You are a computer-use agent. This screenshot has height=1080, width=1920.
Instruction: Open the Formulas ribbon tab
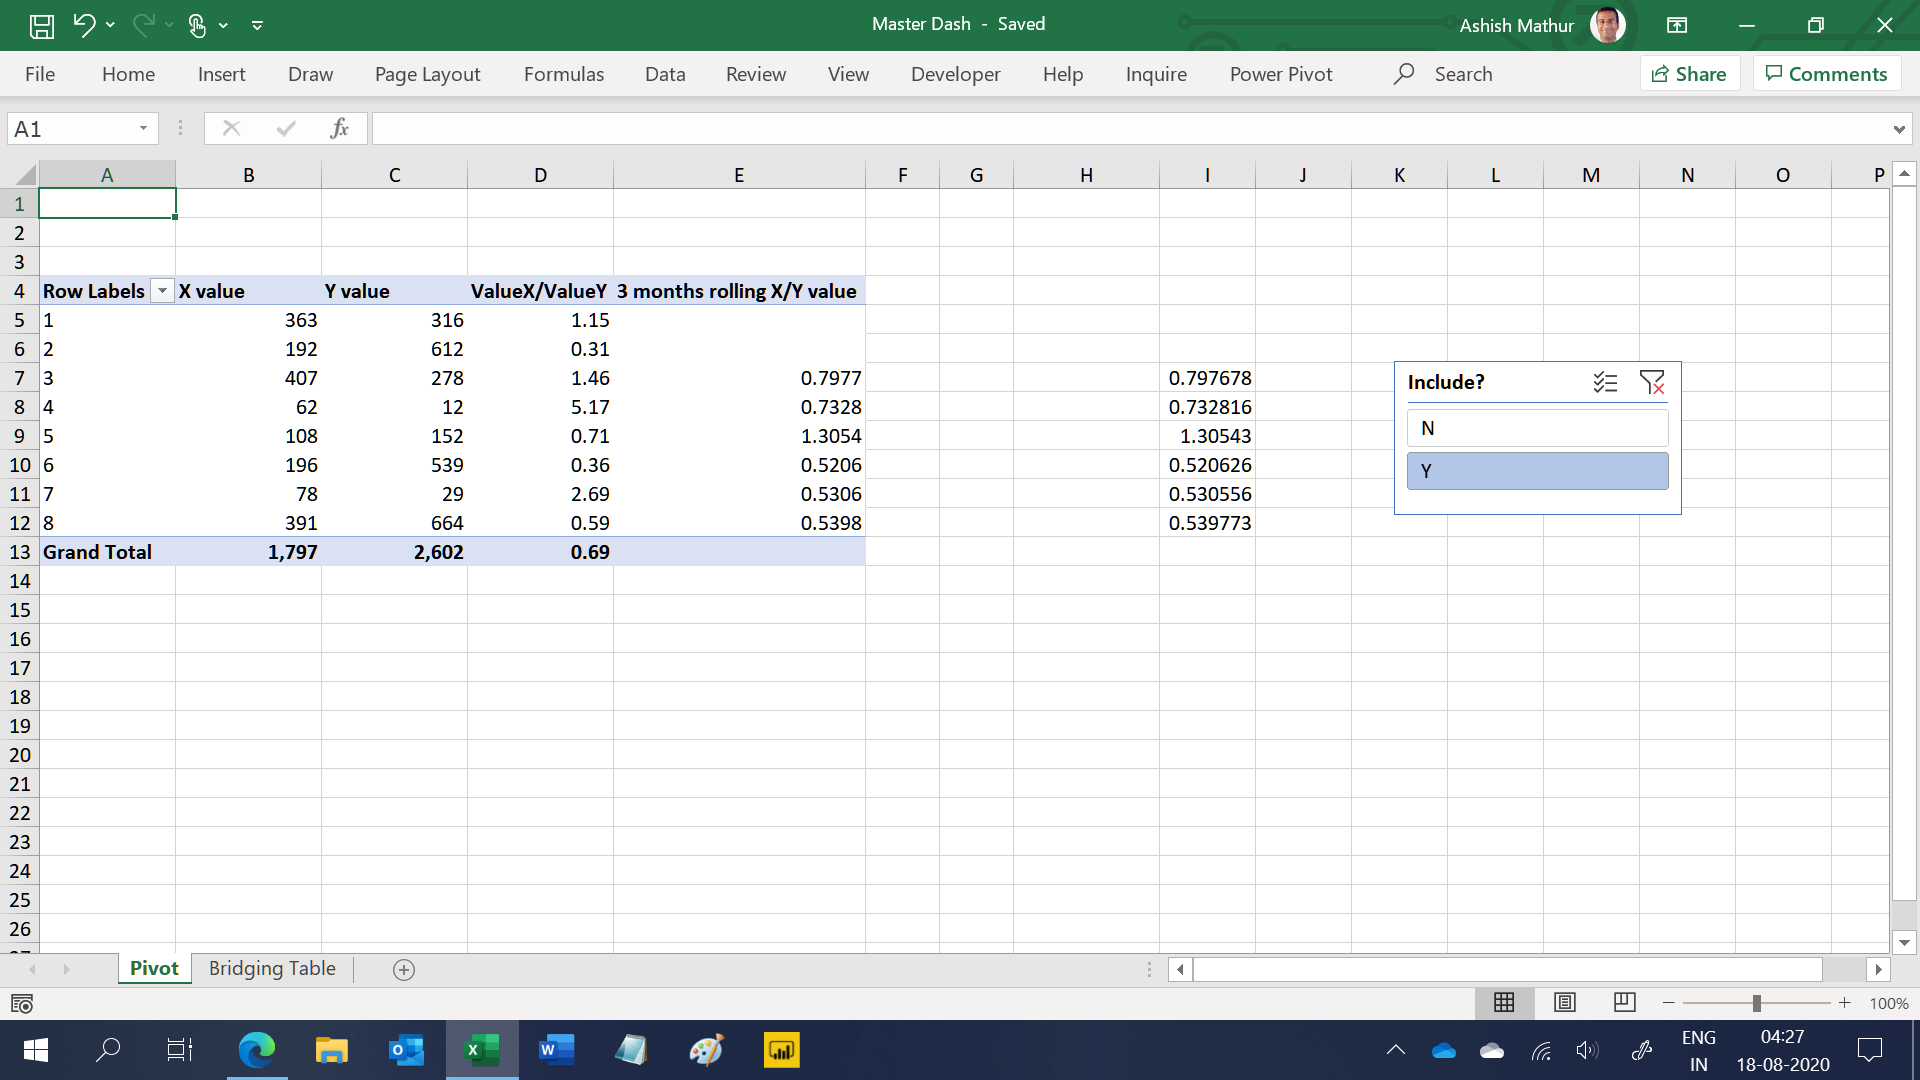(564, 74)
